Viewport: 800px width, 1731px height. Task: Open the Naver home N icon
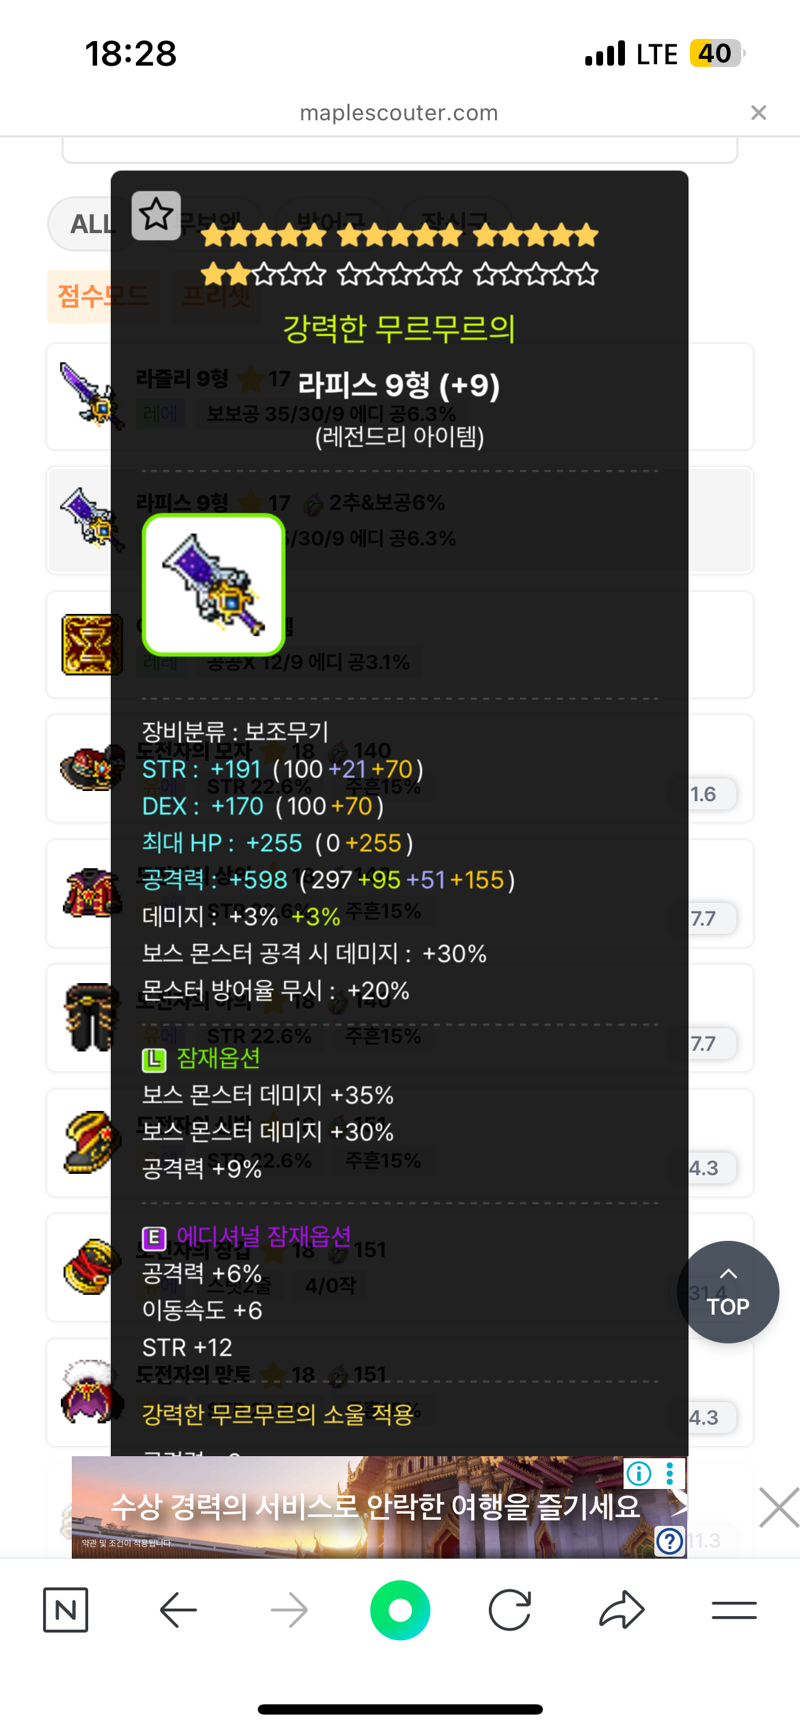[x=66, y=1610]
